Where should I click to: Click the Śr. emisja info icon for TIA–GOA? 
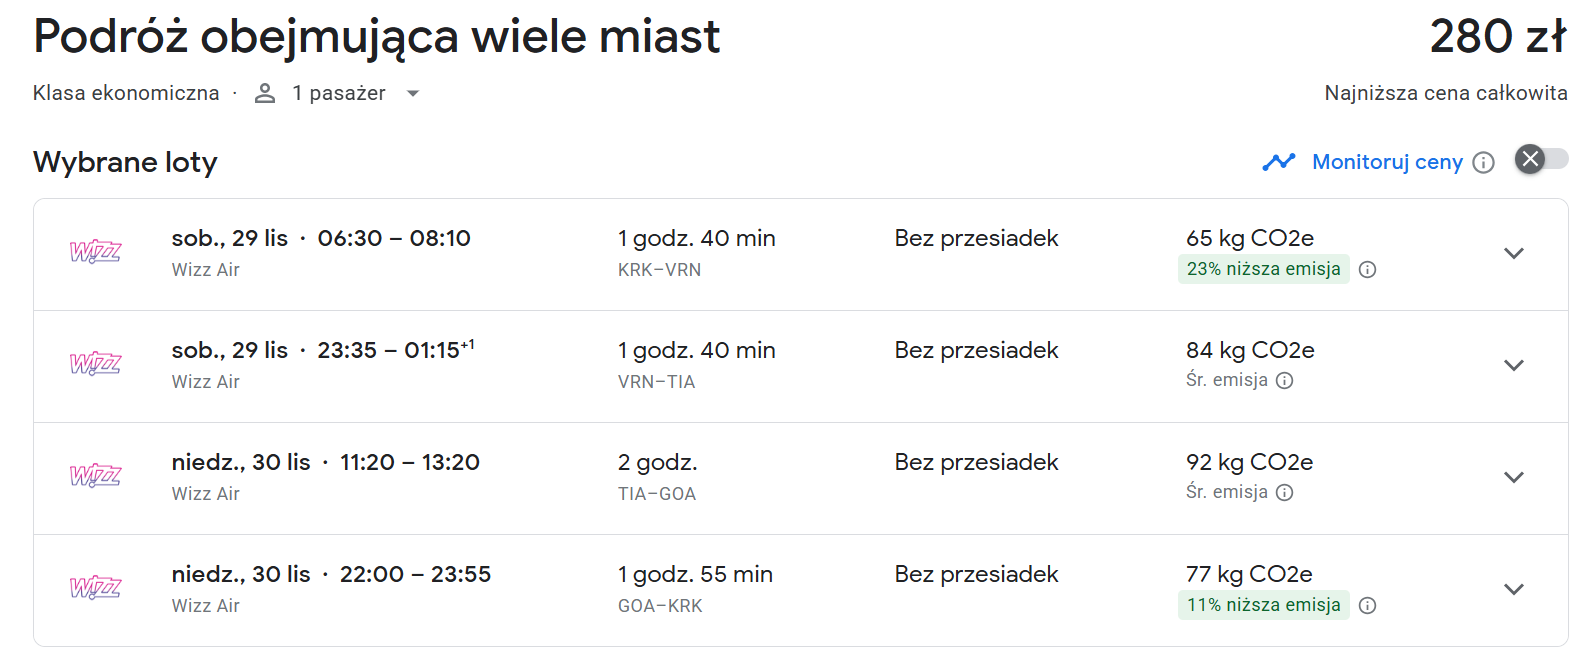pos(1285,492)
